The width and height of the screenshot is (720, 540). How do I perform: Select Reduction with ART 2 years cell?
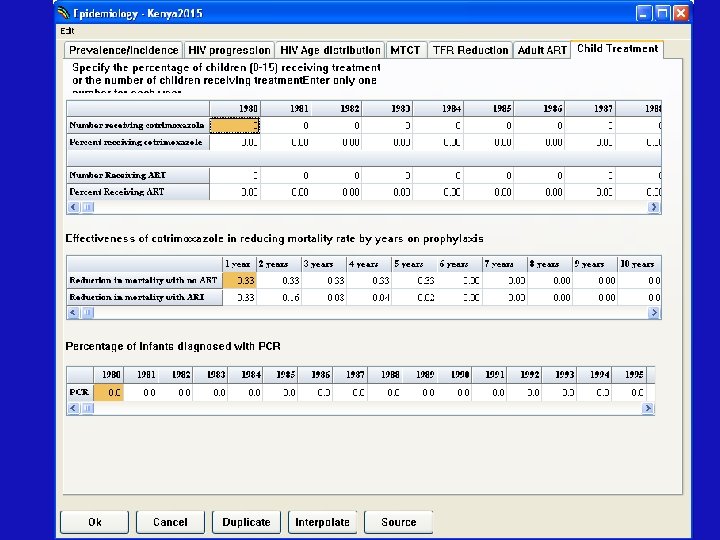coord(279,297)
